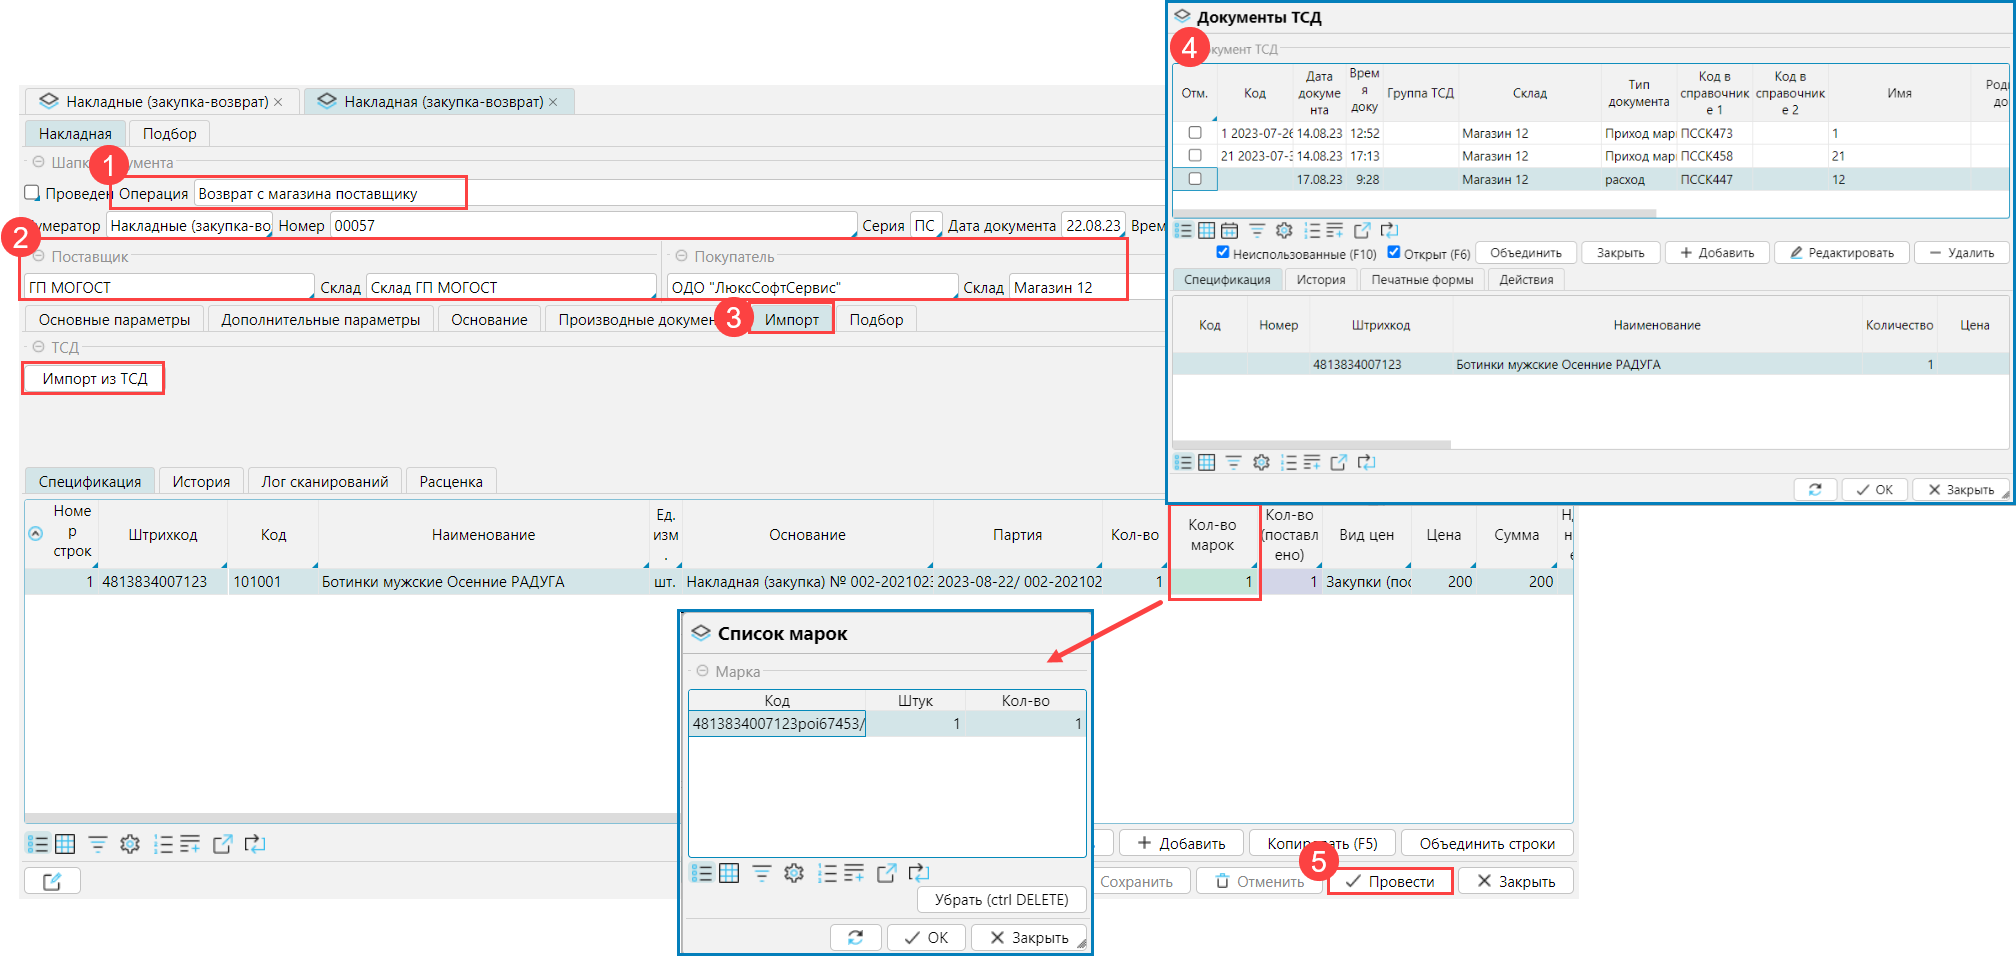The height and width of the screenshot is (956, 2016).
Task: Uncheck the Неиспользованные (F10) checkbox
Action: click(1222, 252)
